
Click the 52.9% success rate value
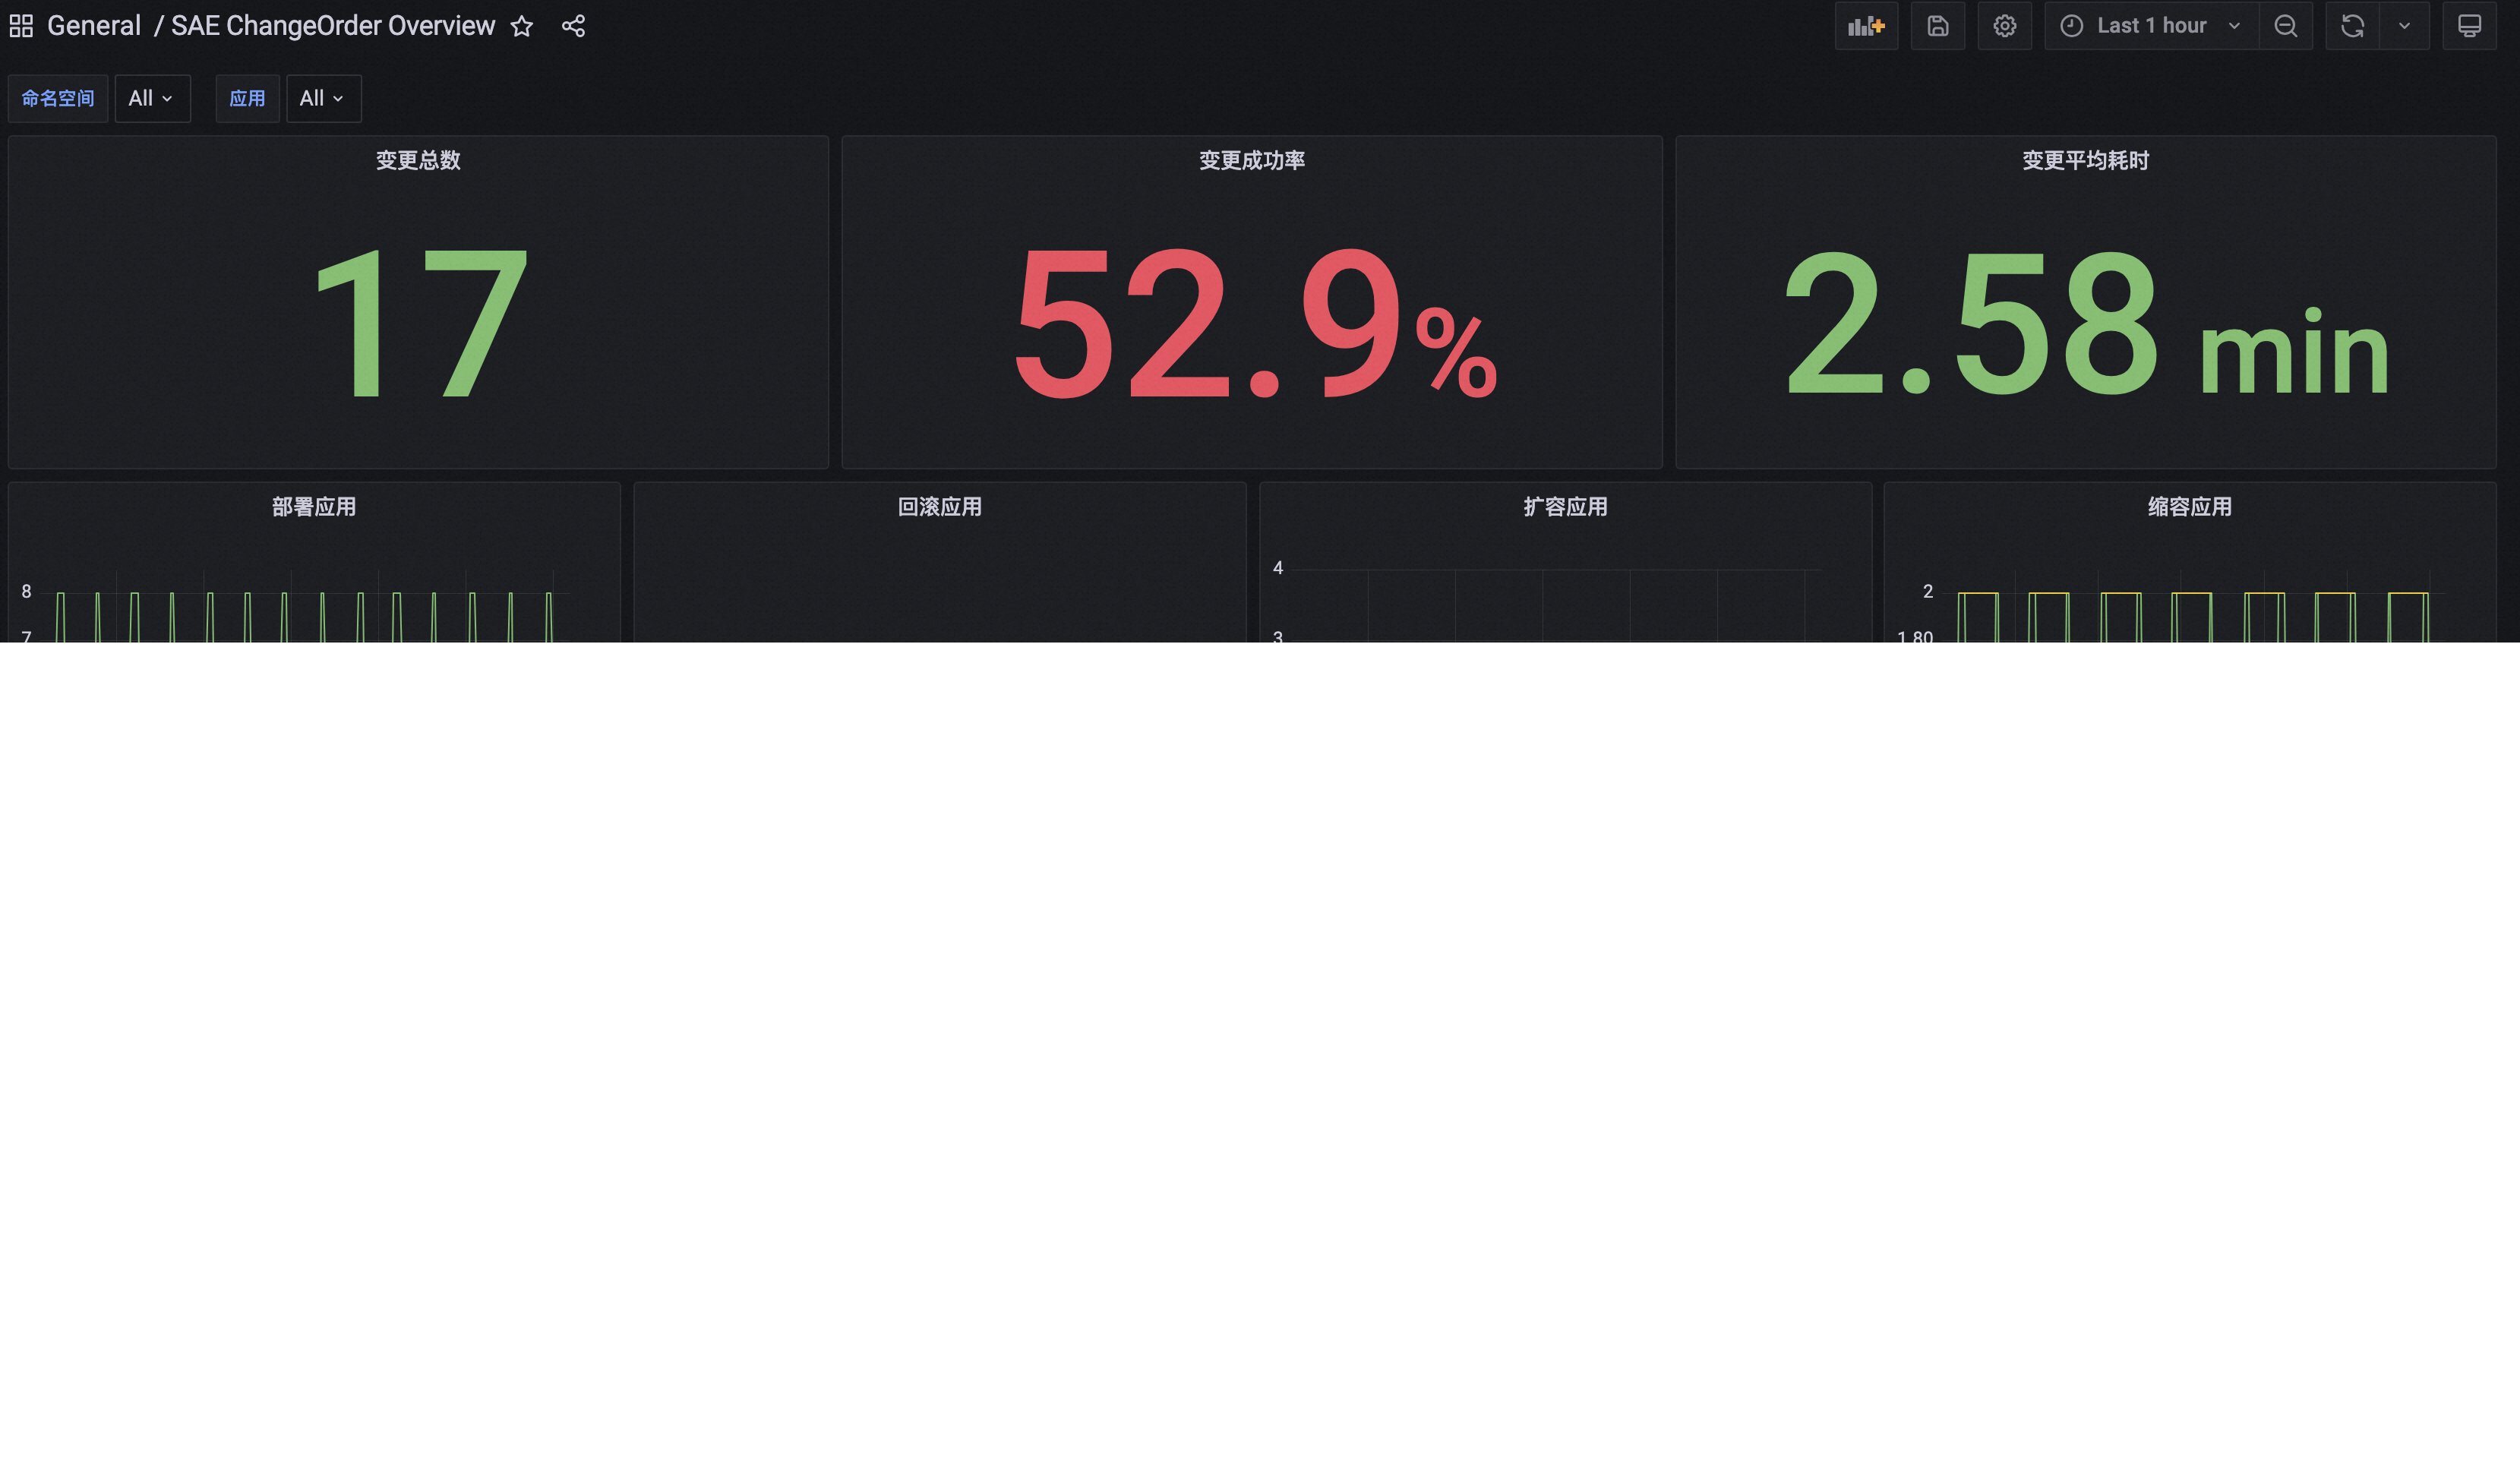(1255, 324)
